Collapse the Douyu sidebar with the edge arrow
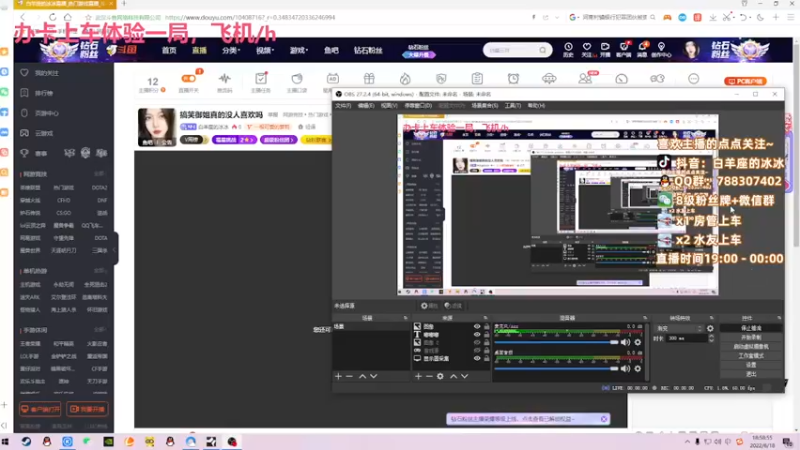This screenshot has height=450, width=800. (115, 249)
